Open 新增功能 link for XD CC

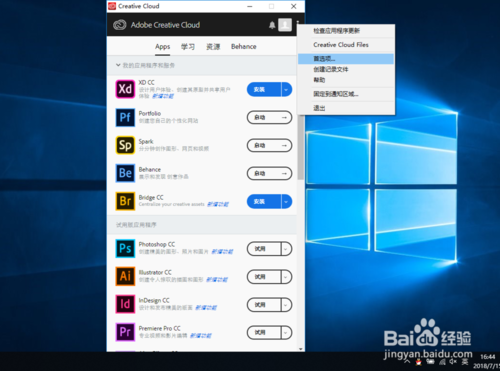pos(163,96)
